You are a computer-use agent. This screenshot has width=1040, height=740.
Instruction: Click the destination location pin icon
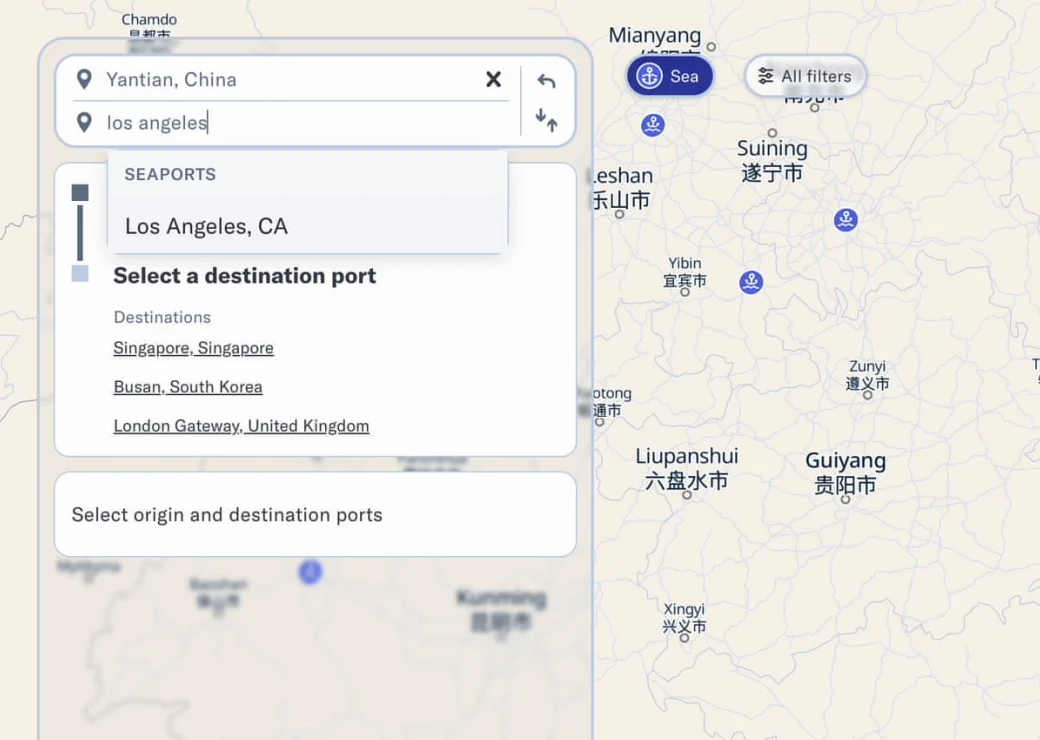tap(84, 123)
